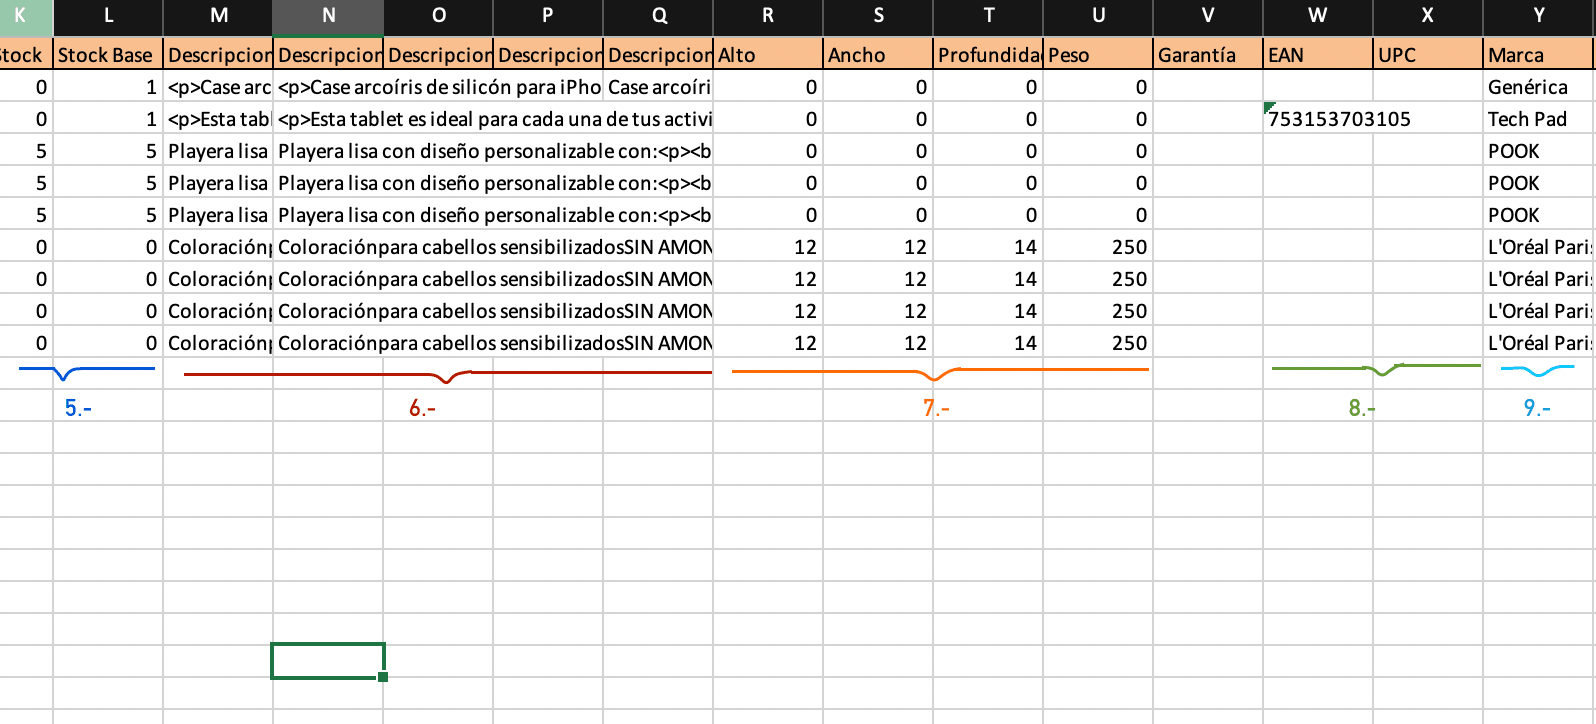Select the 'Genérica' brand cell
Image resolution: width=1596 pixels, height=724 pixels.
[x=1540, y=87]
